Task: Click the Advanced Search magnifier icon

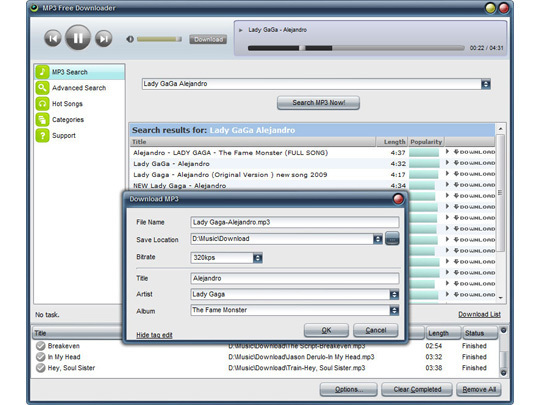Action: (x=42, y=88)
